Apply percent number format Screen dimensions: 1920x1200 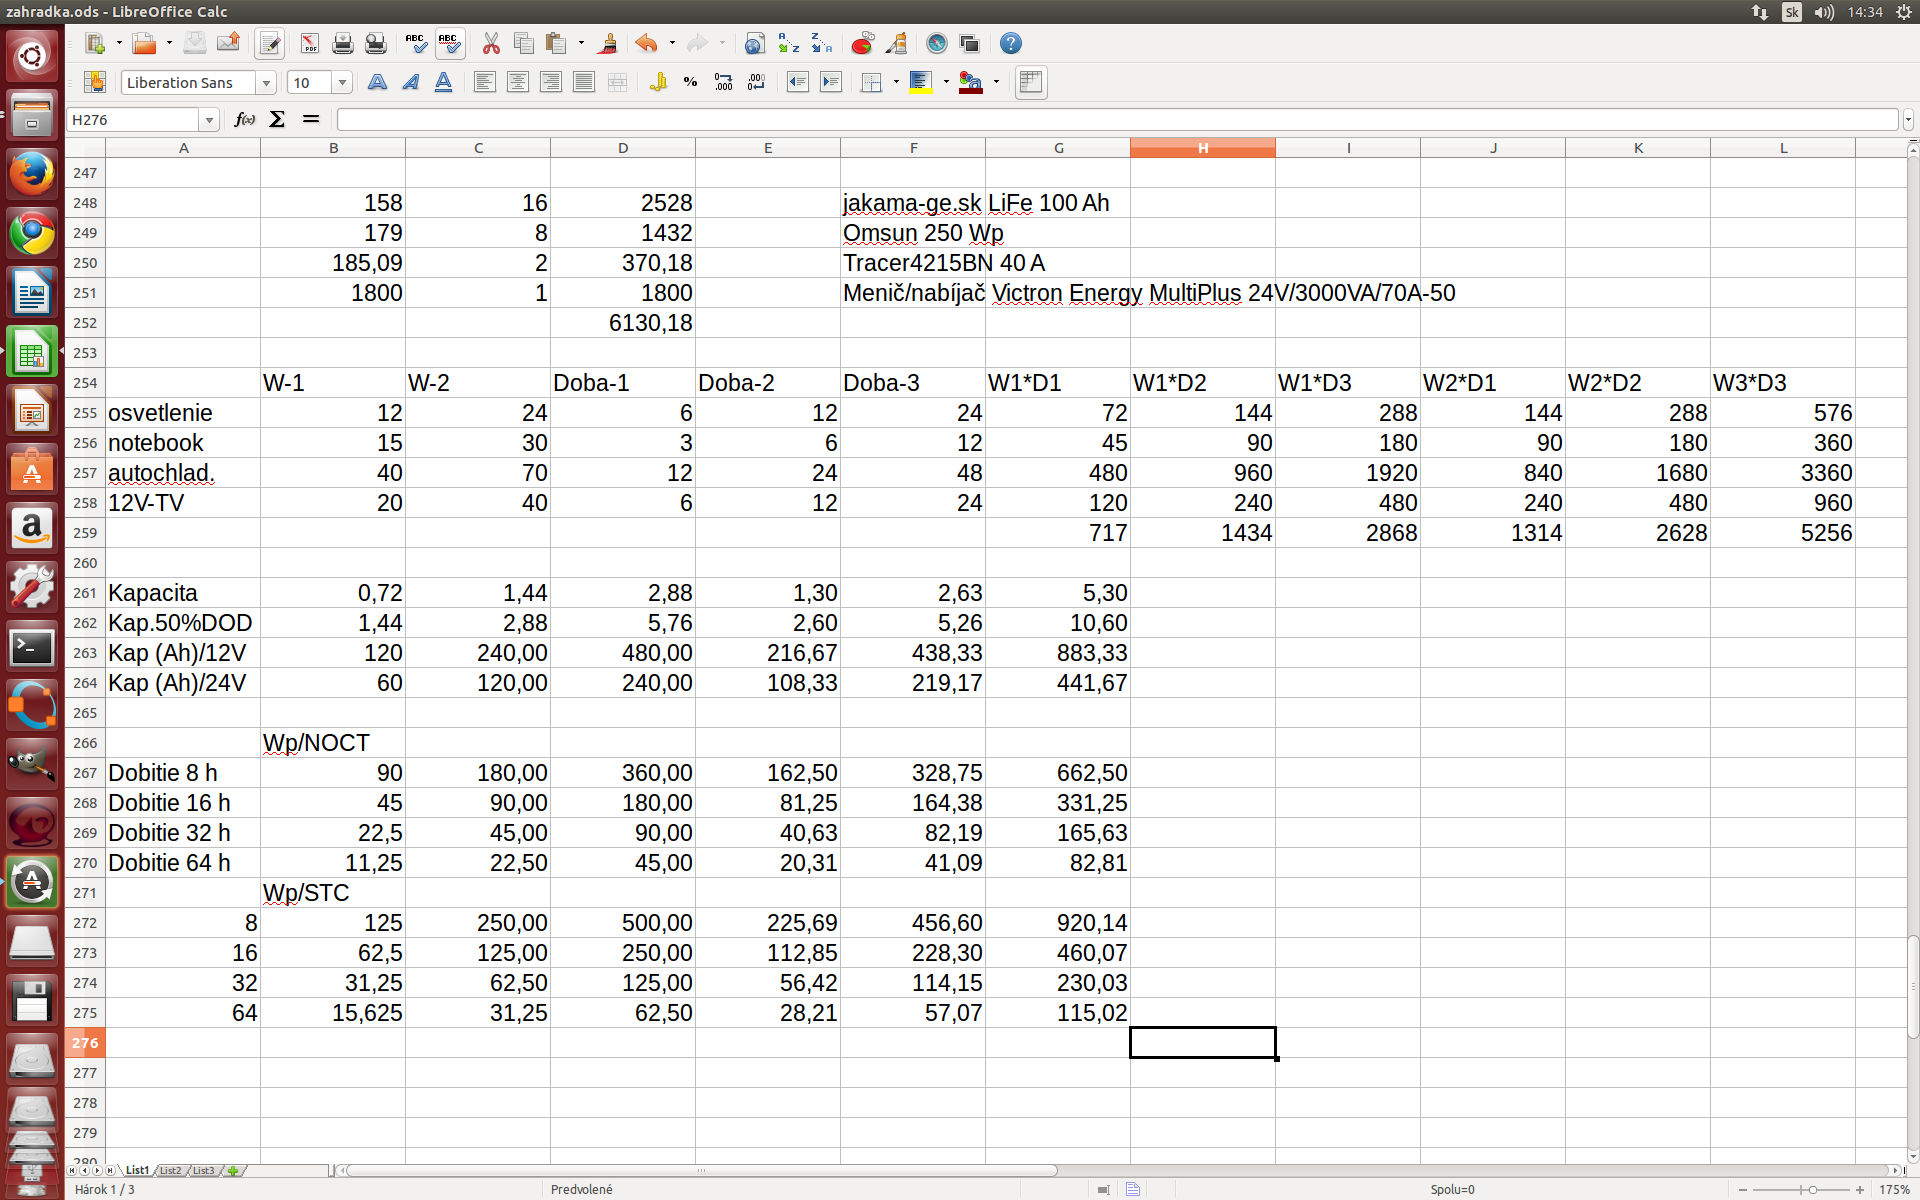(690, 83)
